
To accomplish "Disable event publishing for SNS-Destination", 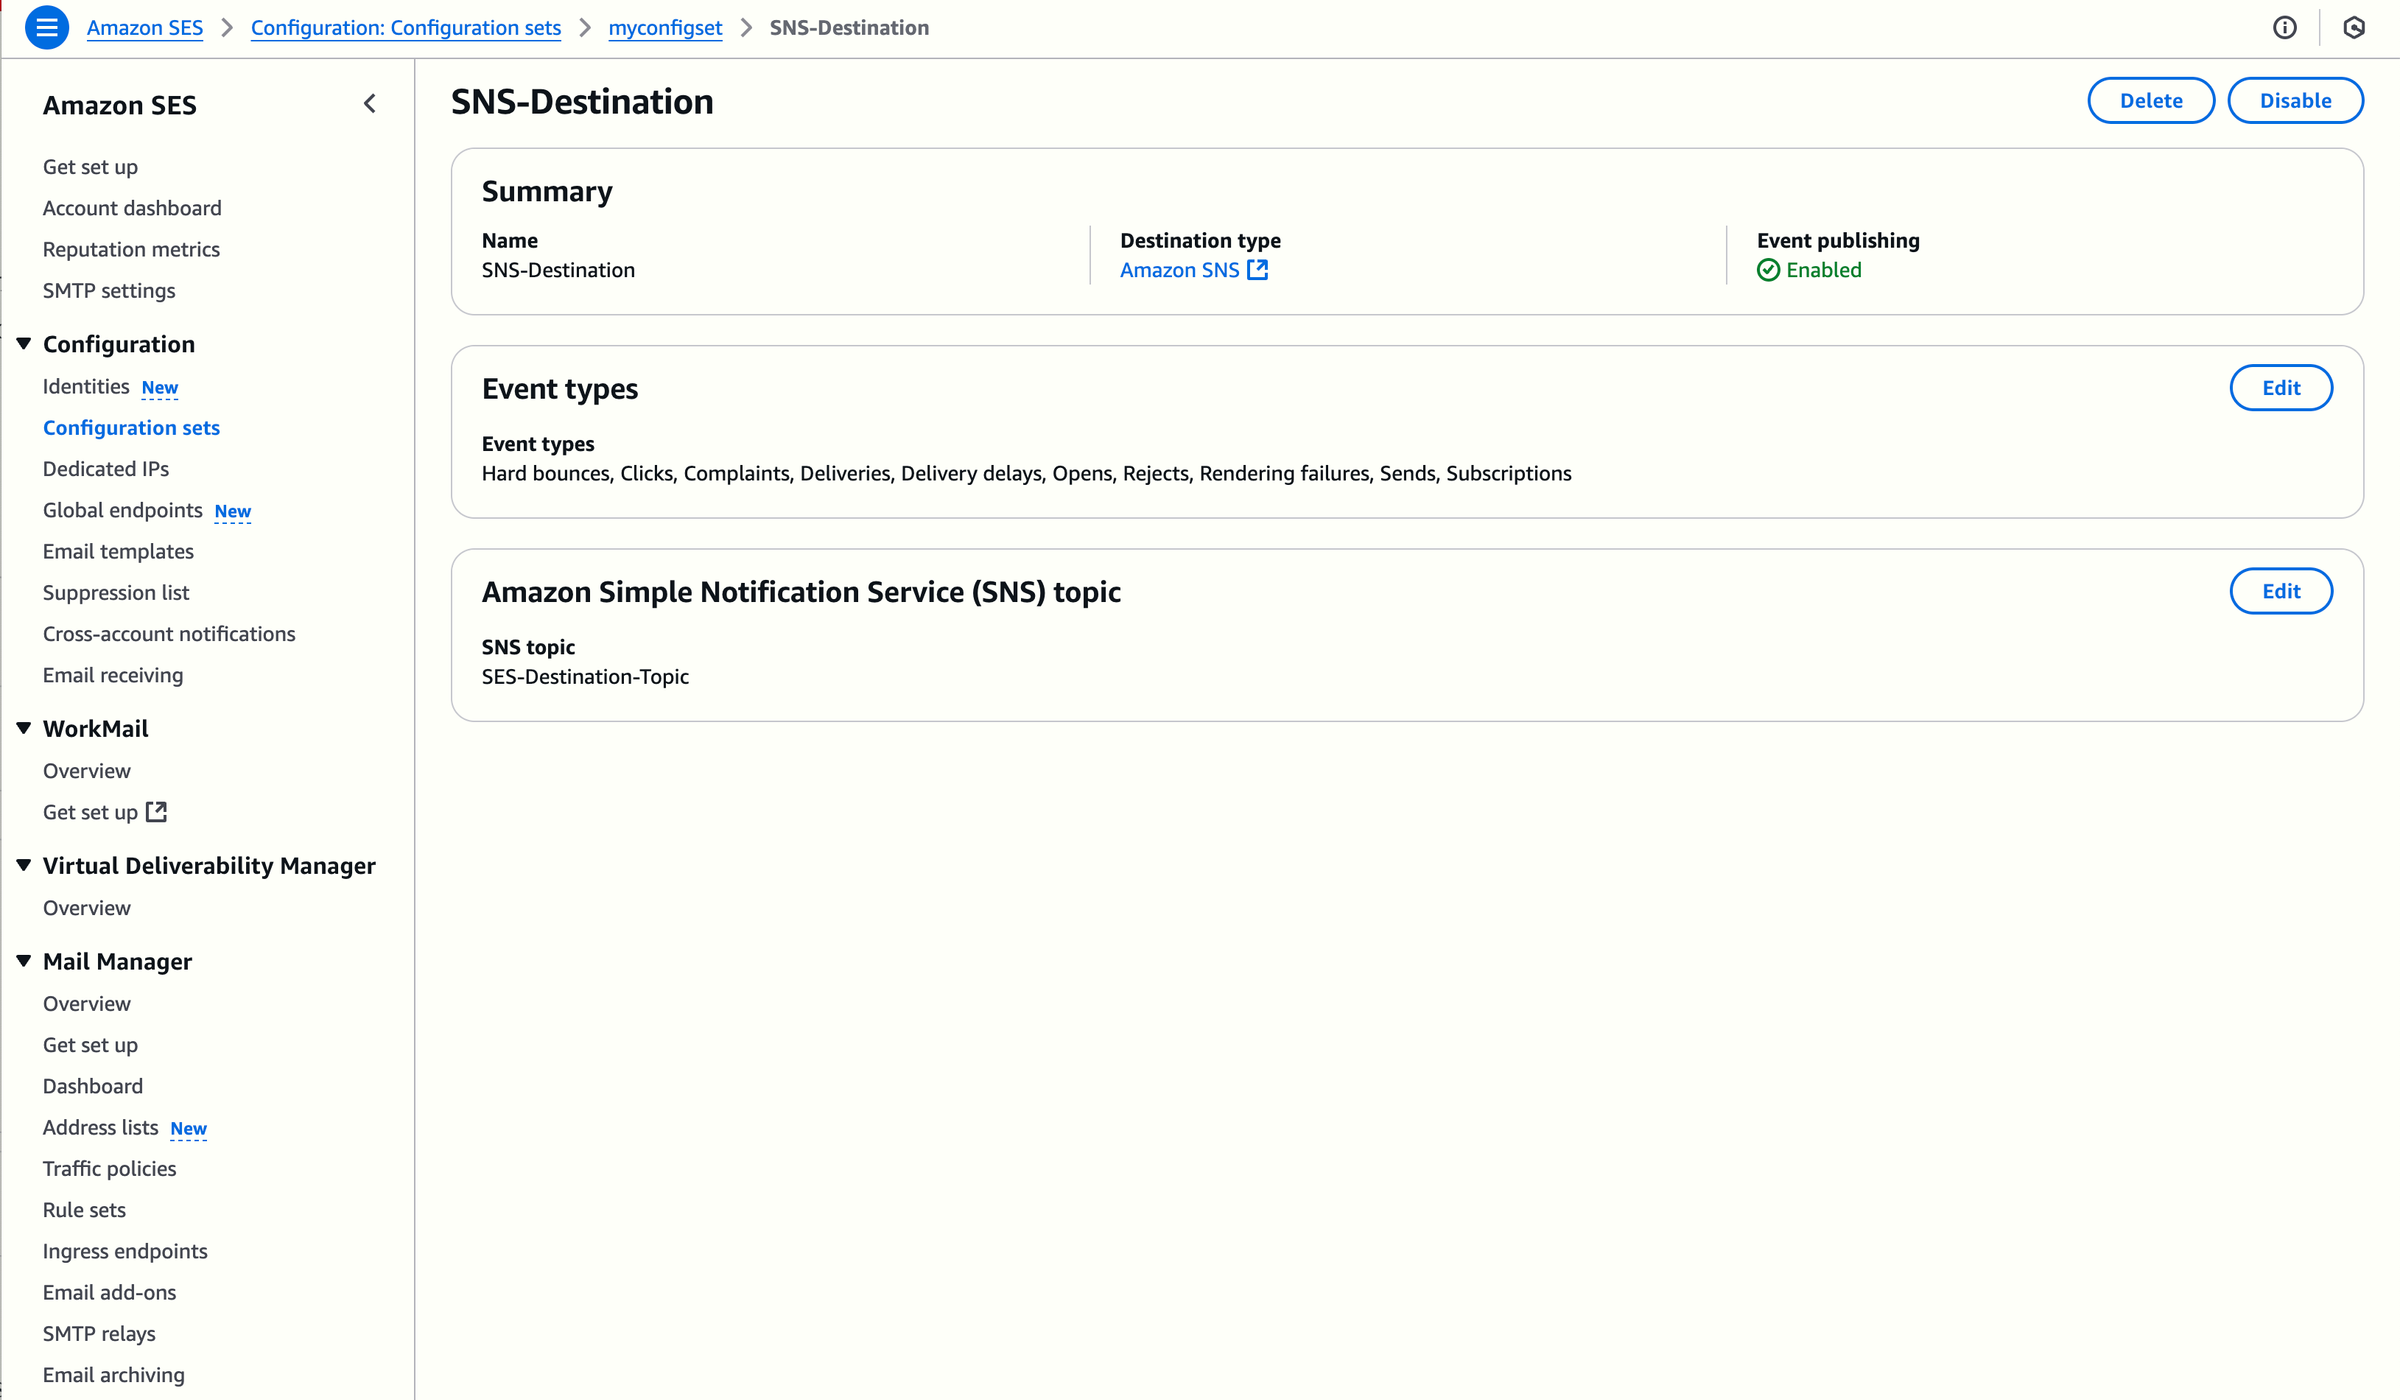I will pyautogui.click(x=2296, y=100).
